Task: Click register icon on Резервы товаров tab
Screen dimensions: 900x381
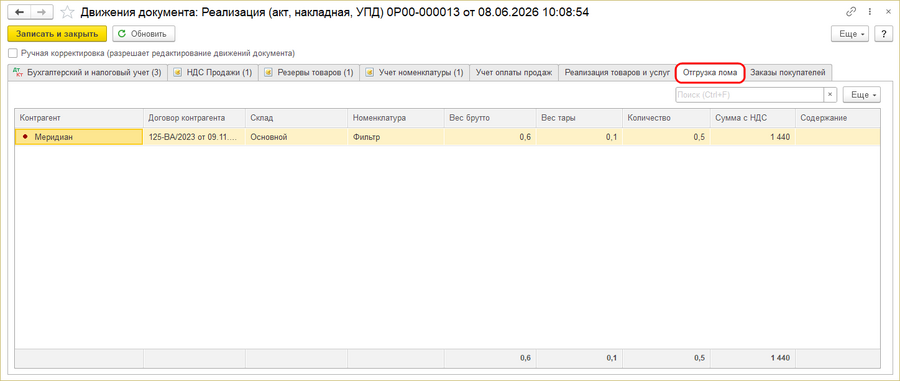Action: point(268,73)
